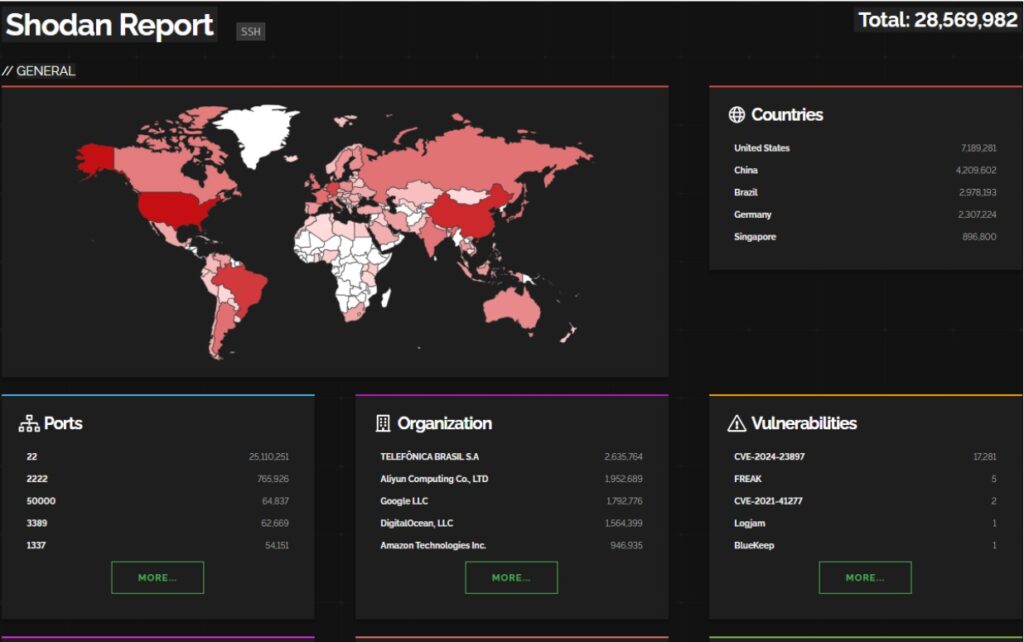The image size is (1024, 642).
Task: Open MORE button under Organization
Action: tap(511, 577)
